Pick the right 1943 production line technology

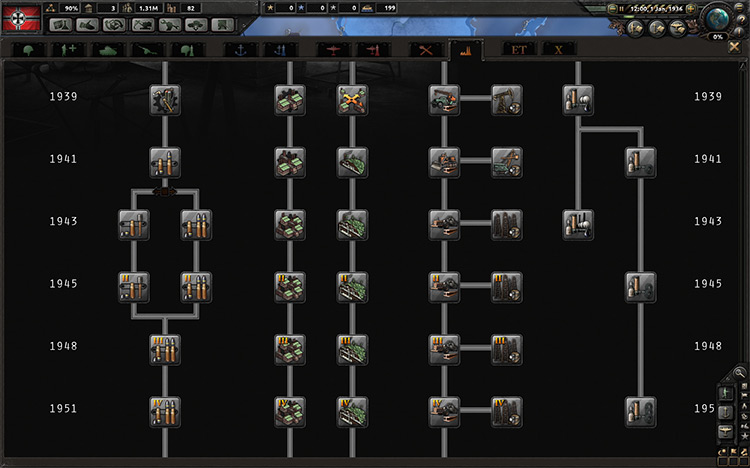point(197,224)
